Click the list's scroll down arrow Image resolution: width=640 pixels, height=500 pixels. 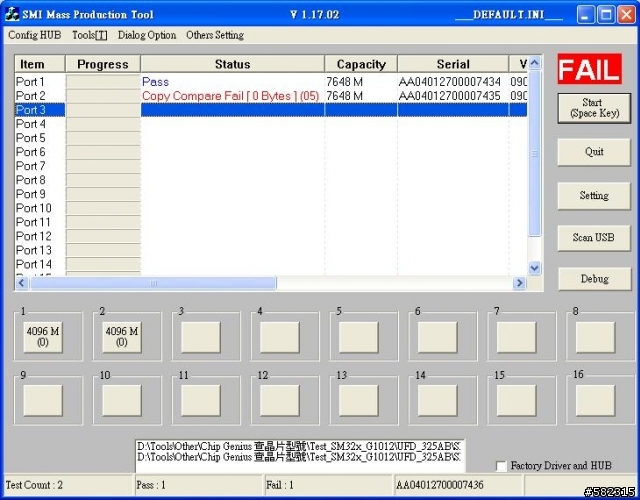click(534, 268)
